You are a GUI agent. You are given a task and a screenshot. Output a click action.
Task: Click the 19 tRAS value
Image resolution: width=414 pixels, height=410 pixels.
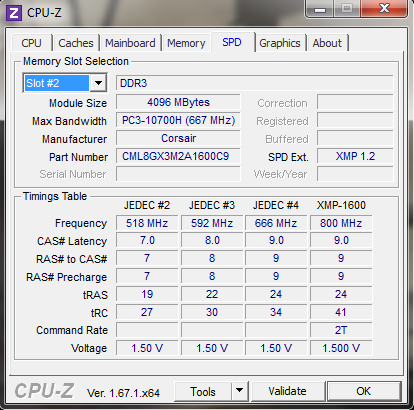tap(147, 294)
